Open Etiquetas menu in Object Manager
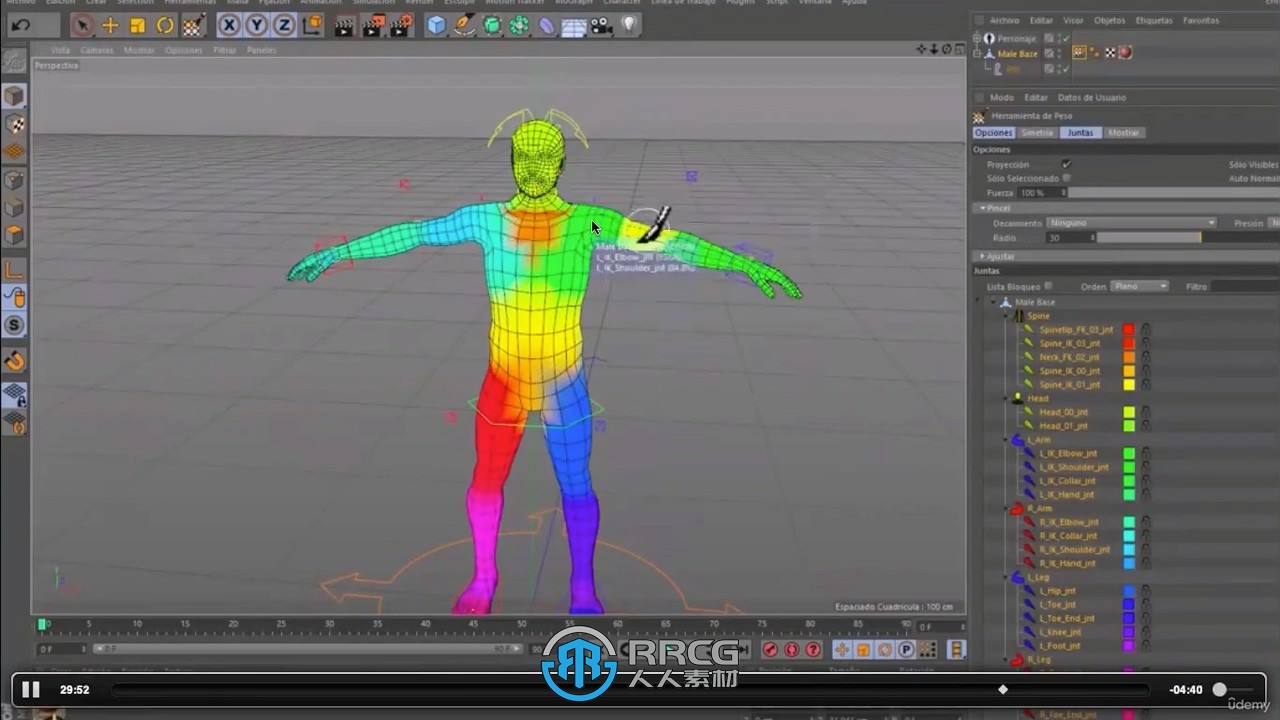The width and height of the screenshot is (1280, 720). 1154,20
